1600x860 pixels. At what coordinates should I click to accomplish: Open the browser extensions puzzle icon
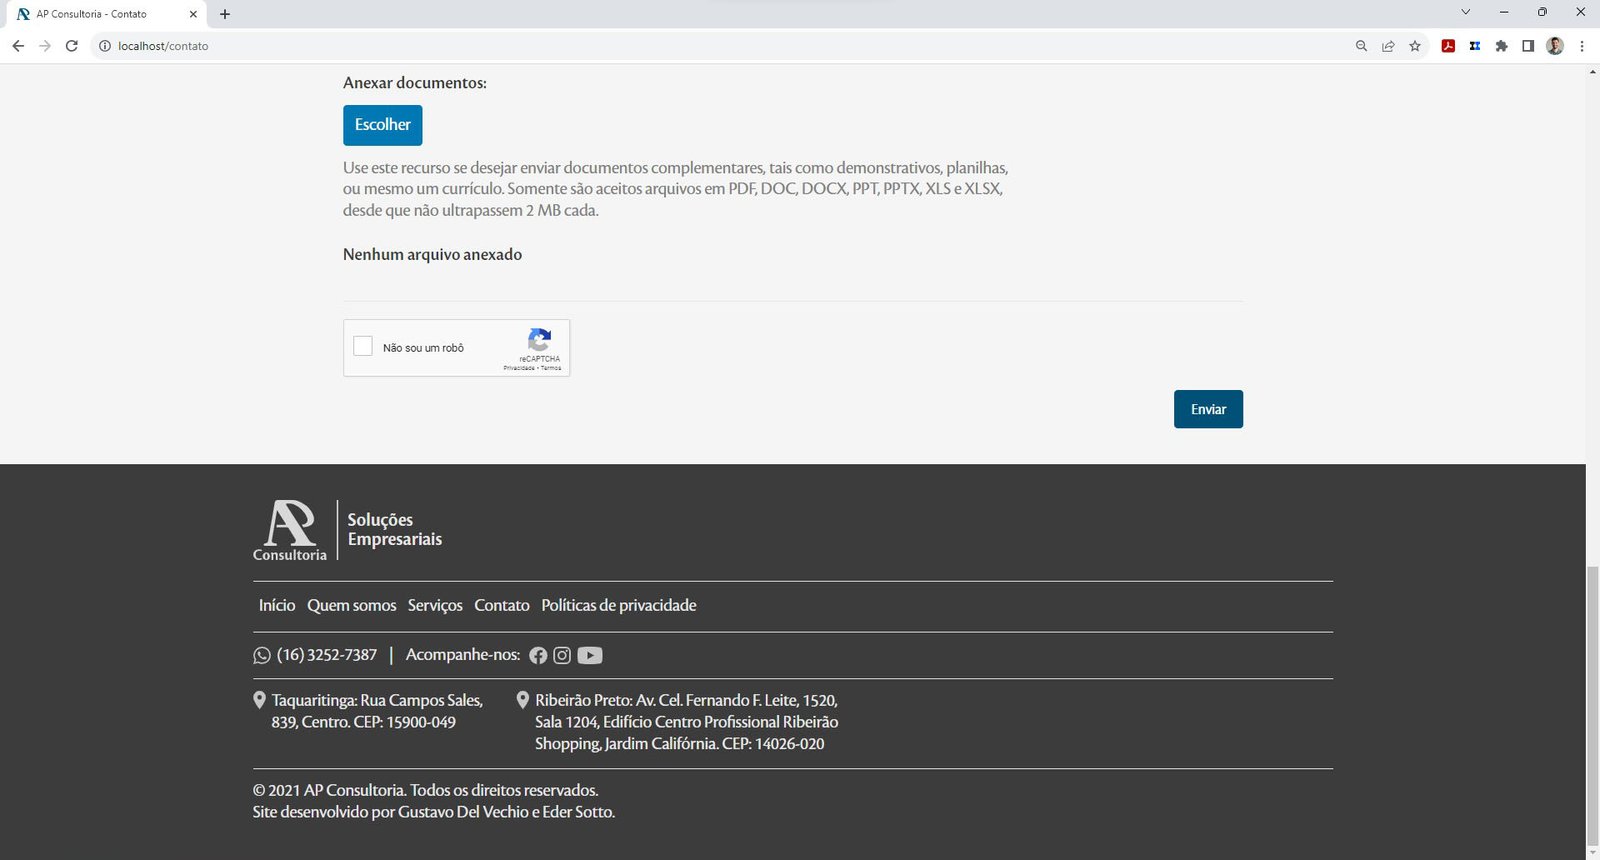point(1501,46)
